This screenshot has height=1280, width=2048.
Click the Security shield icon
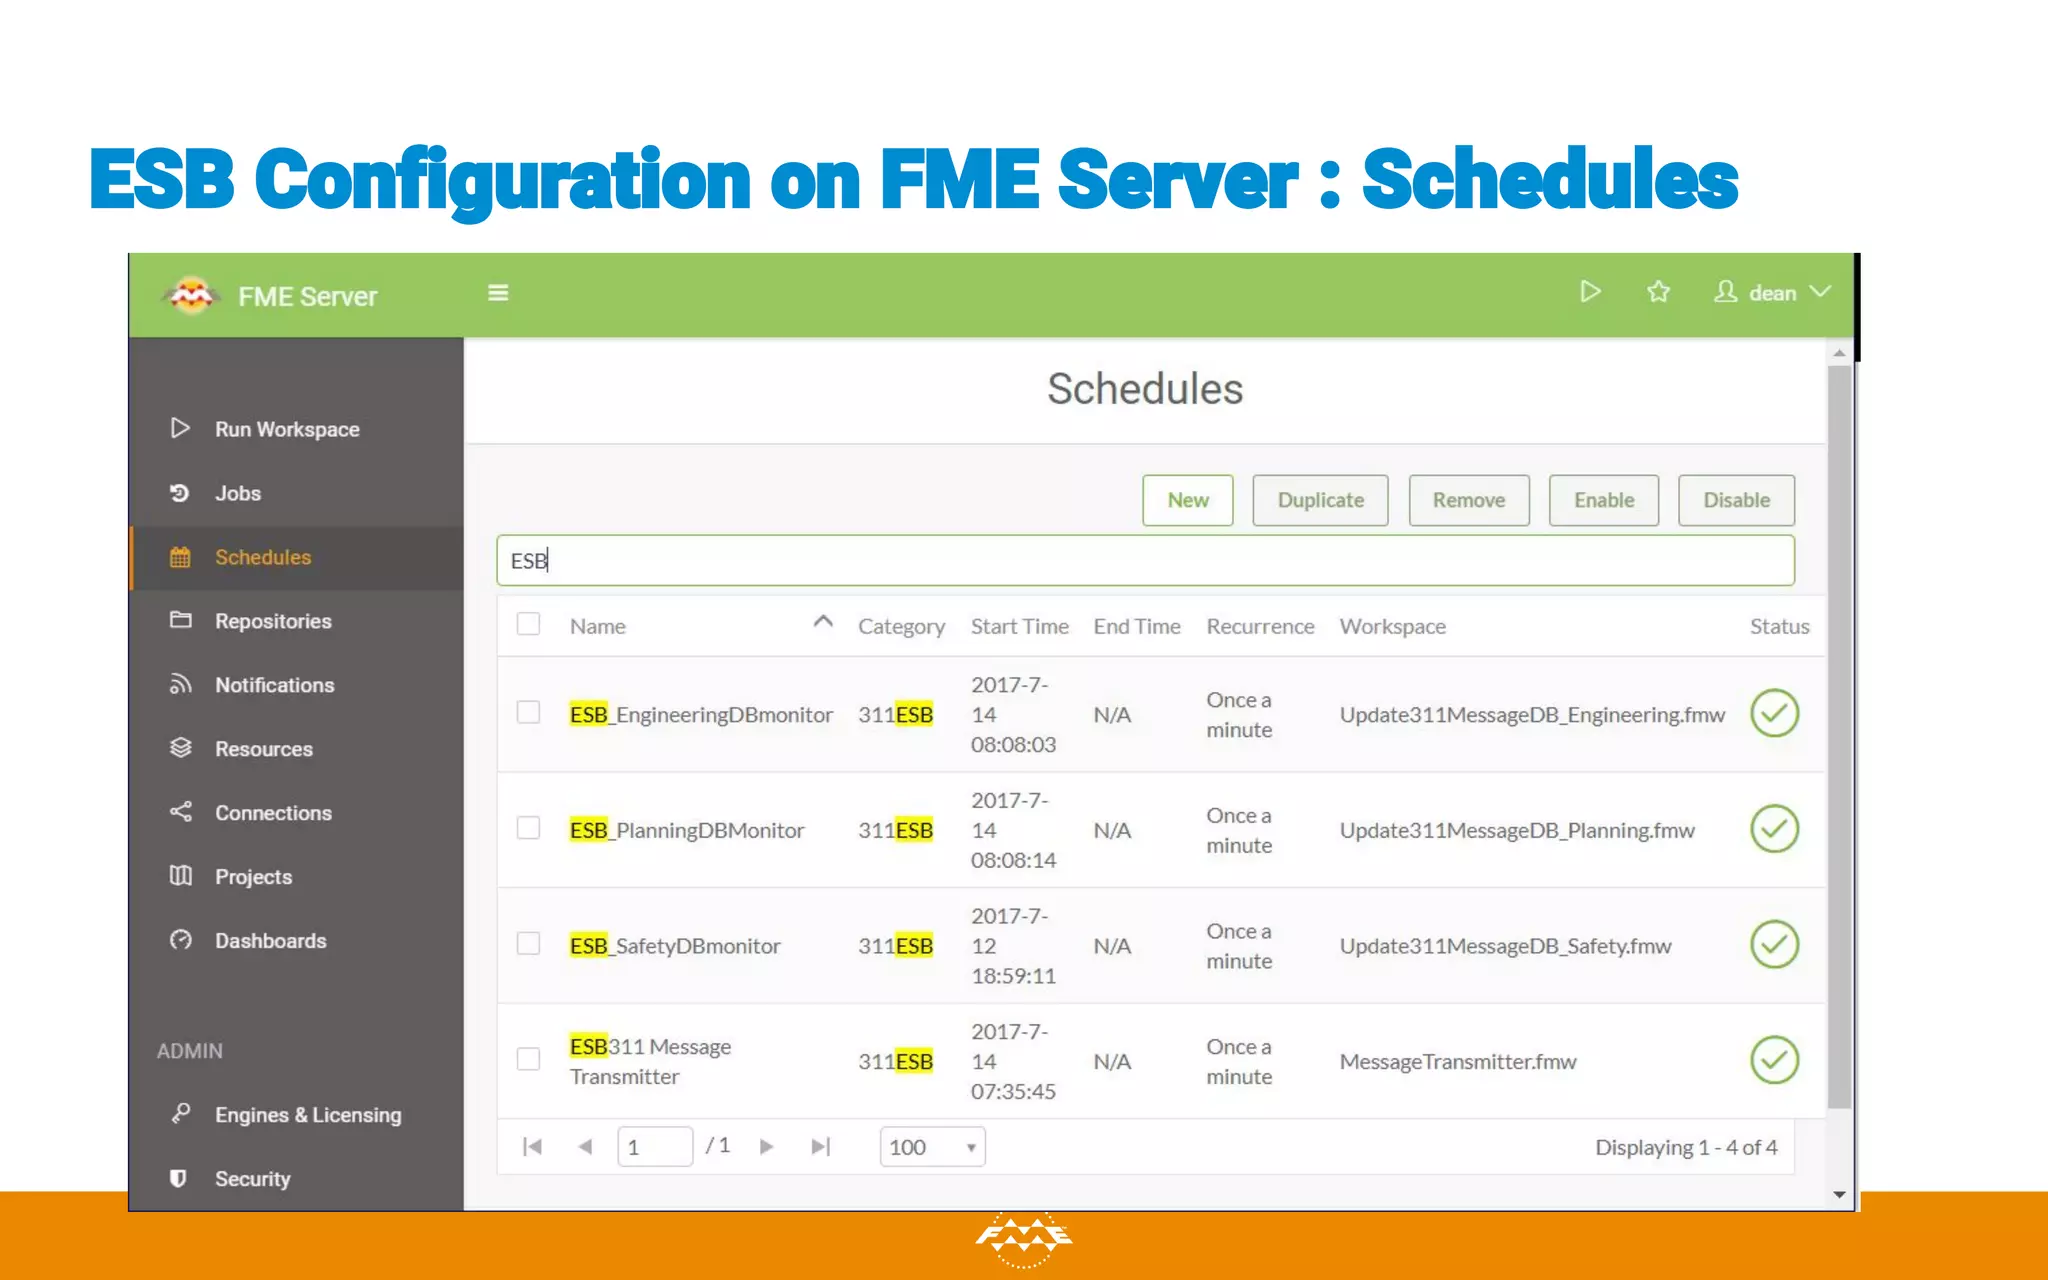(178, 1178)
